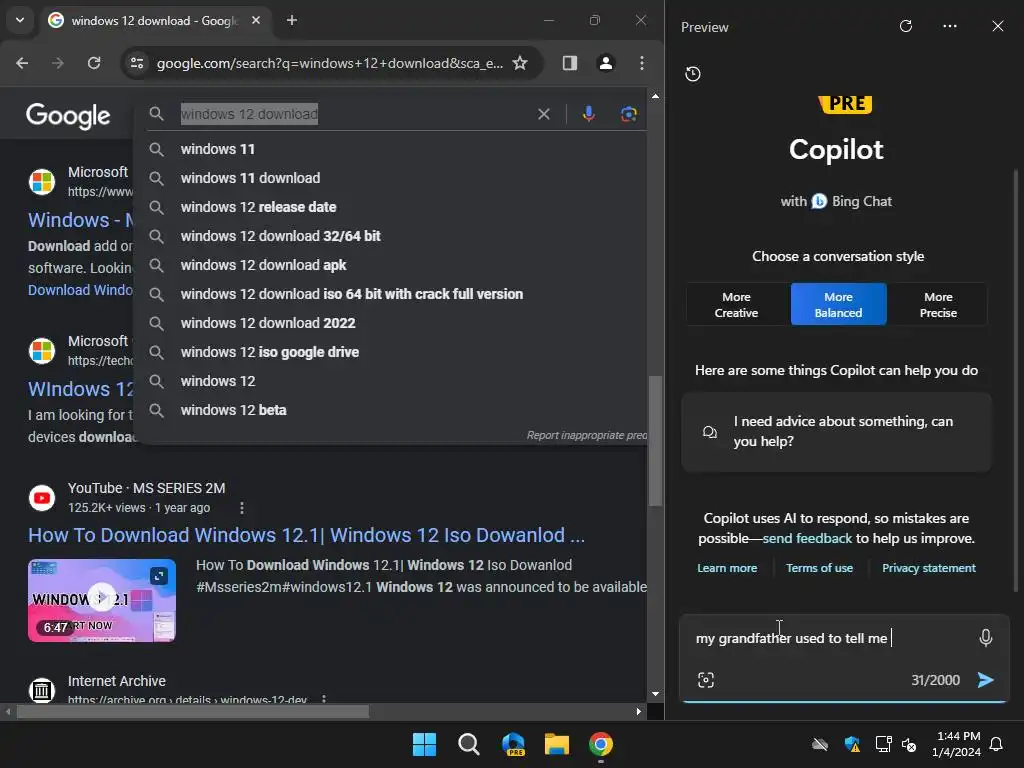Close the Copilot Preview panel
The width and height of the screenshot is (1024, 768).
point(997,26)
